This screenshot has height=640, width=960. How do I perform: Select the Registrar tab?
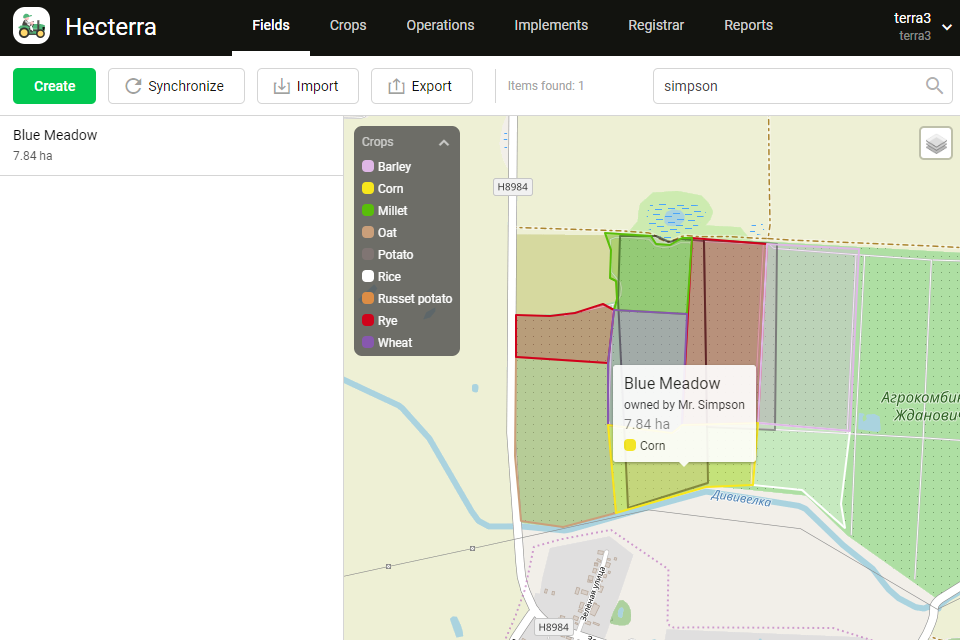pos(656,26)
